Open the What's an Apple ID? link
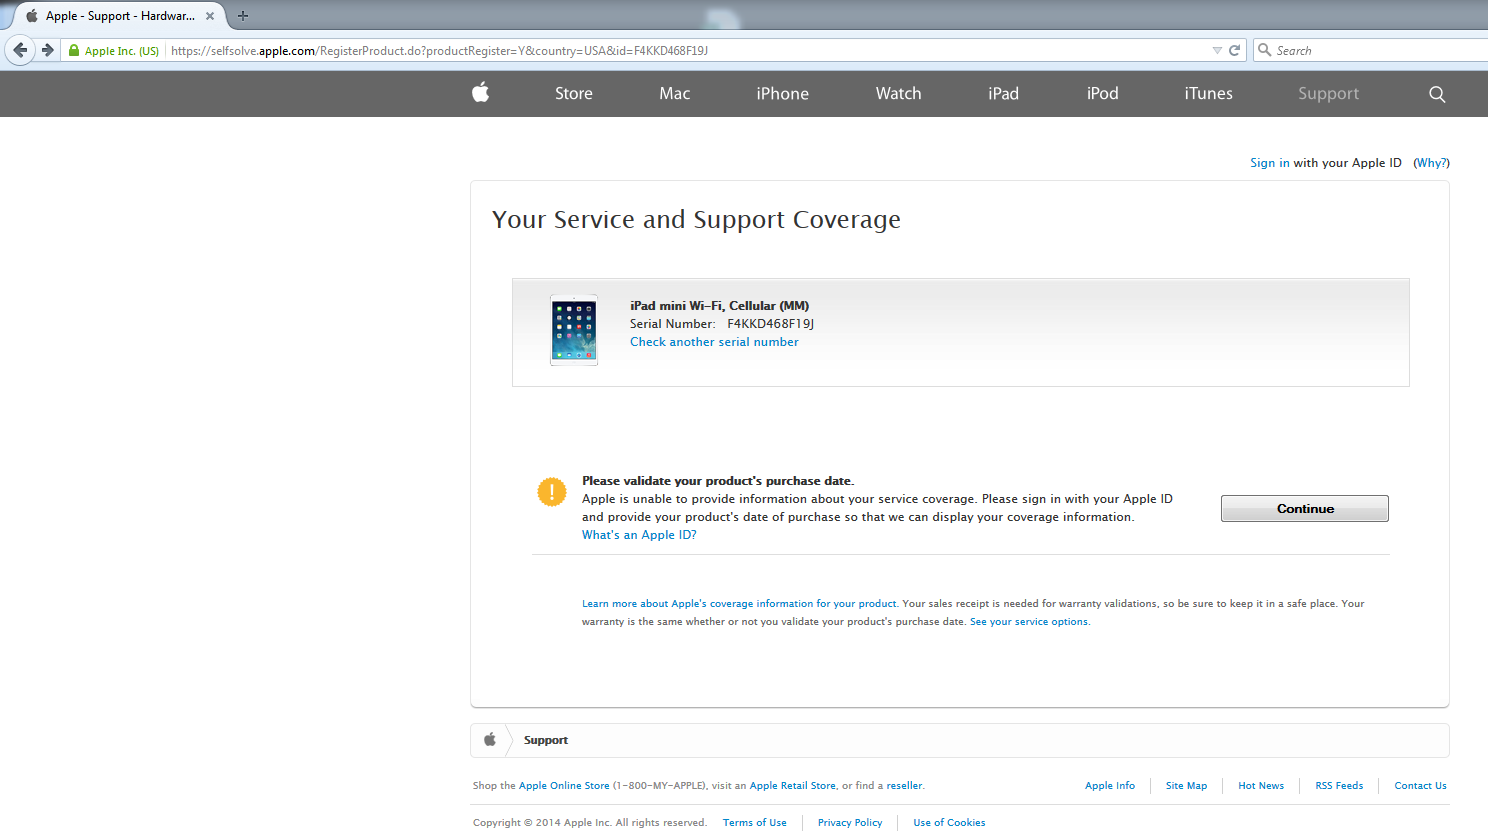The width and height of the screenshot is (1488, 837). (639, 535)
